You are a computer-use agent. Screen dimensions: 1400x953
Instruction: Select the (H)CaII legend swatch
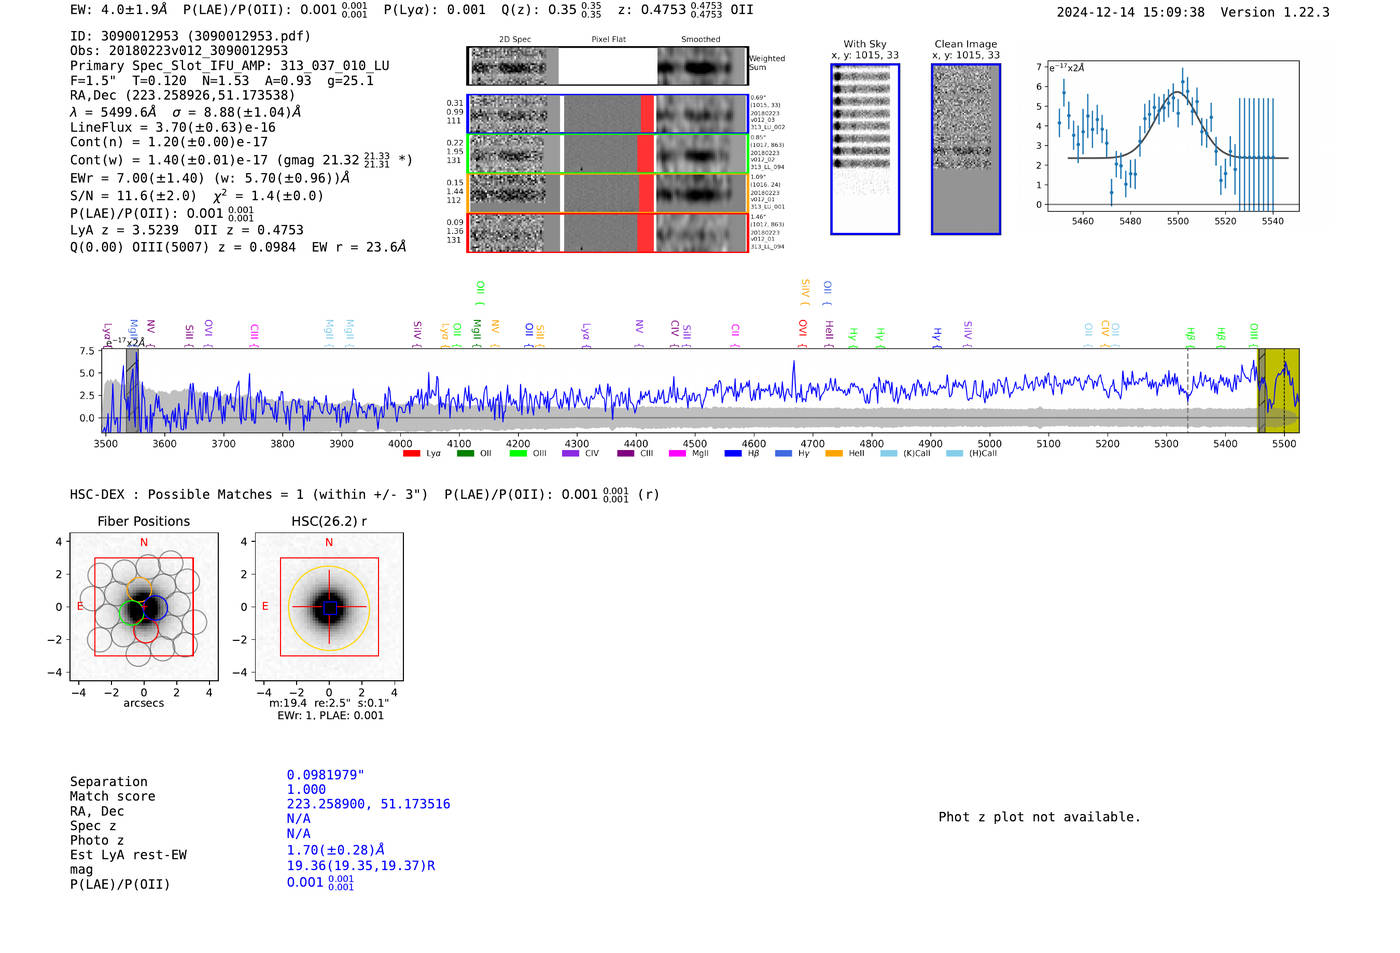point(955,454)
